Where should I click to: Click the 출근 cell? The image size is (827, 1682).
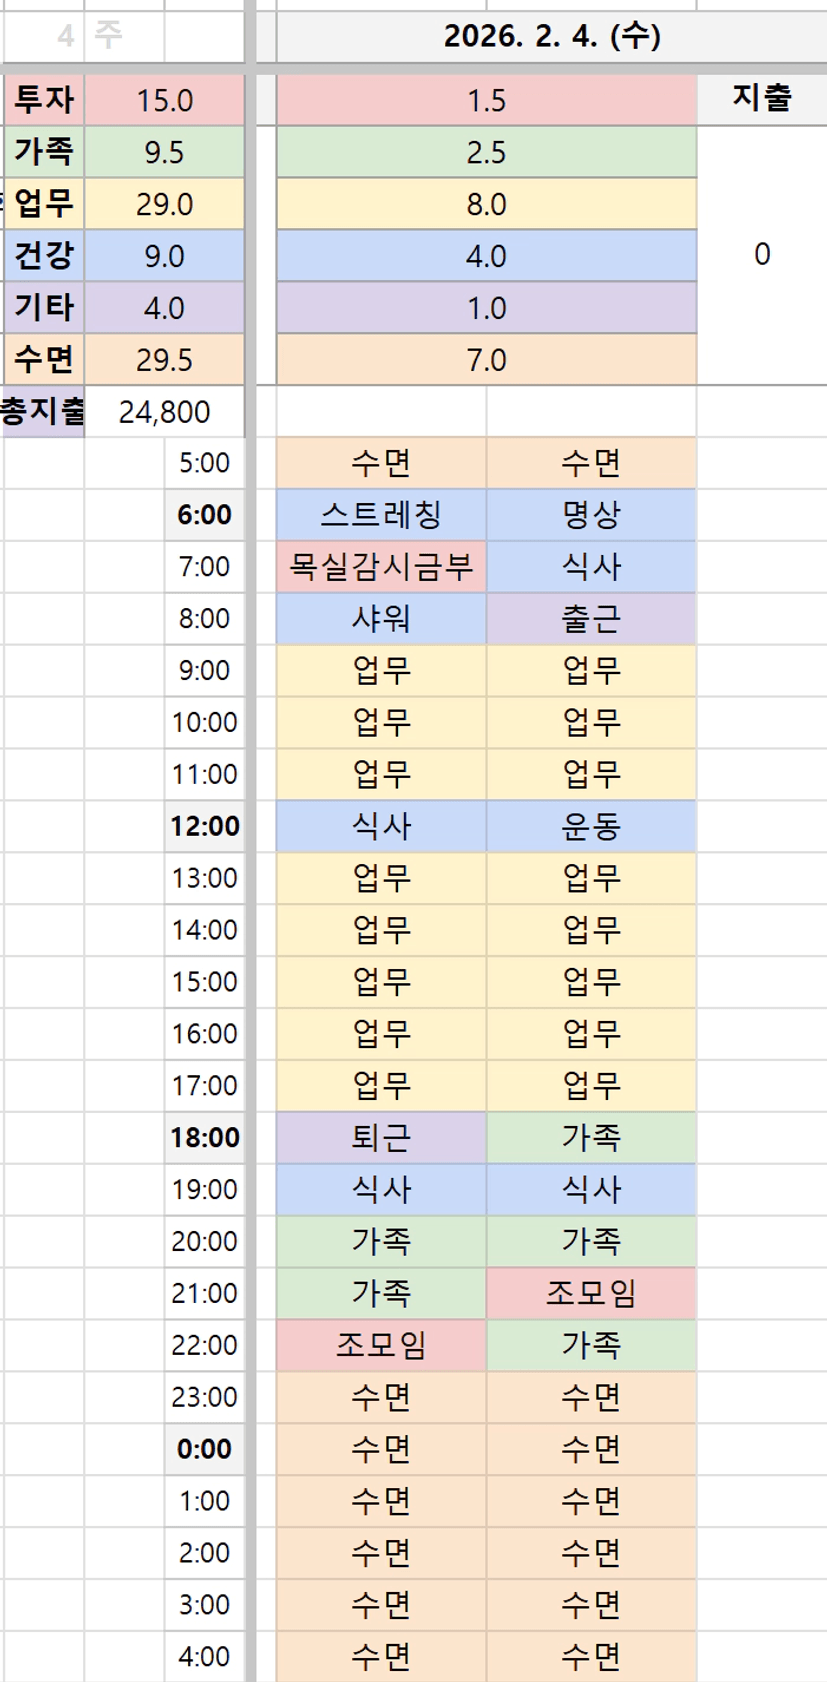pos(591,619)
